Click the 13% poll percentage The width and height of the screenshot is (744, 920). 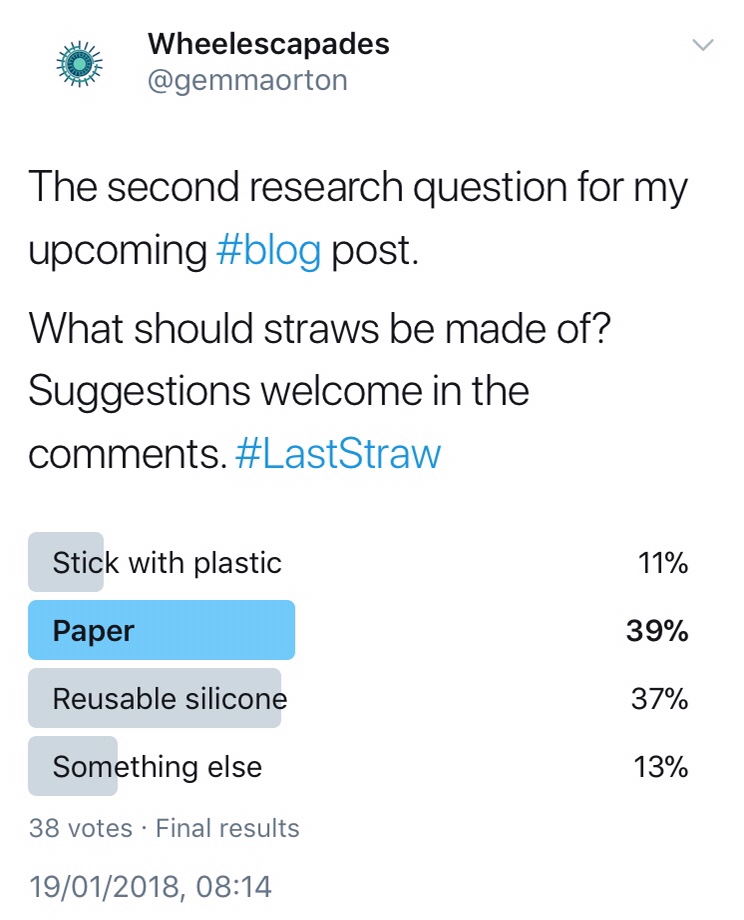click(661, 767)
